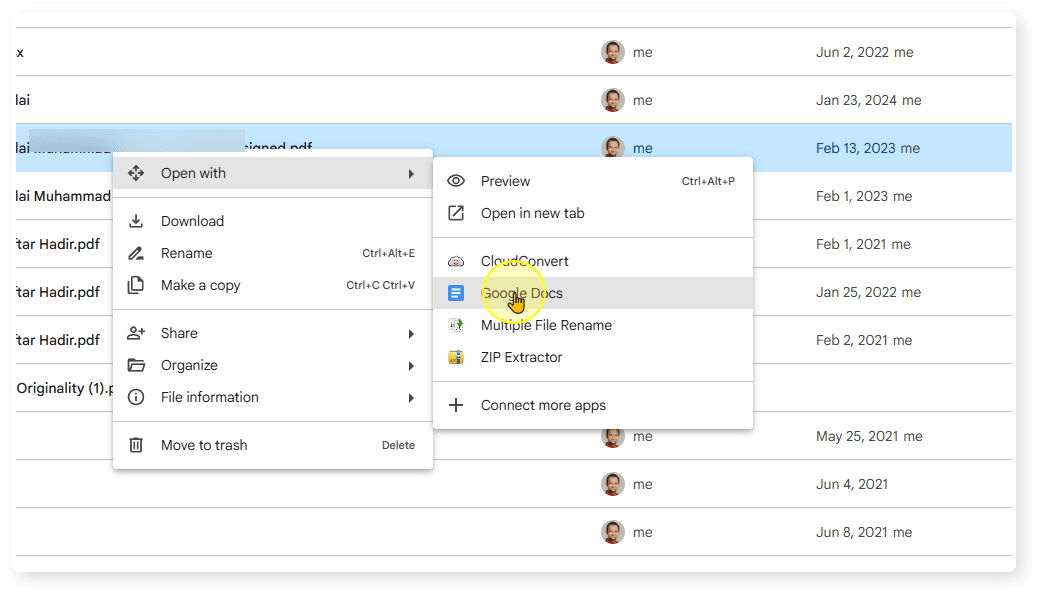Choose Rename from the context menu

[x=273, y=253]
